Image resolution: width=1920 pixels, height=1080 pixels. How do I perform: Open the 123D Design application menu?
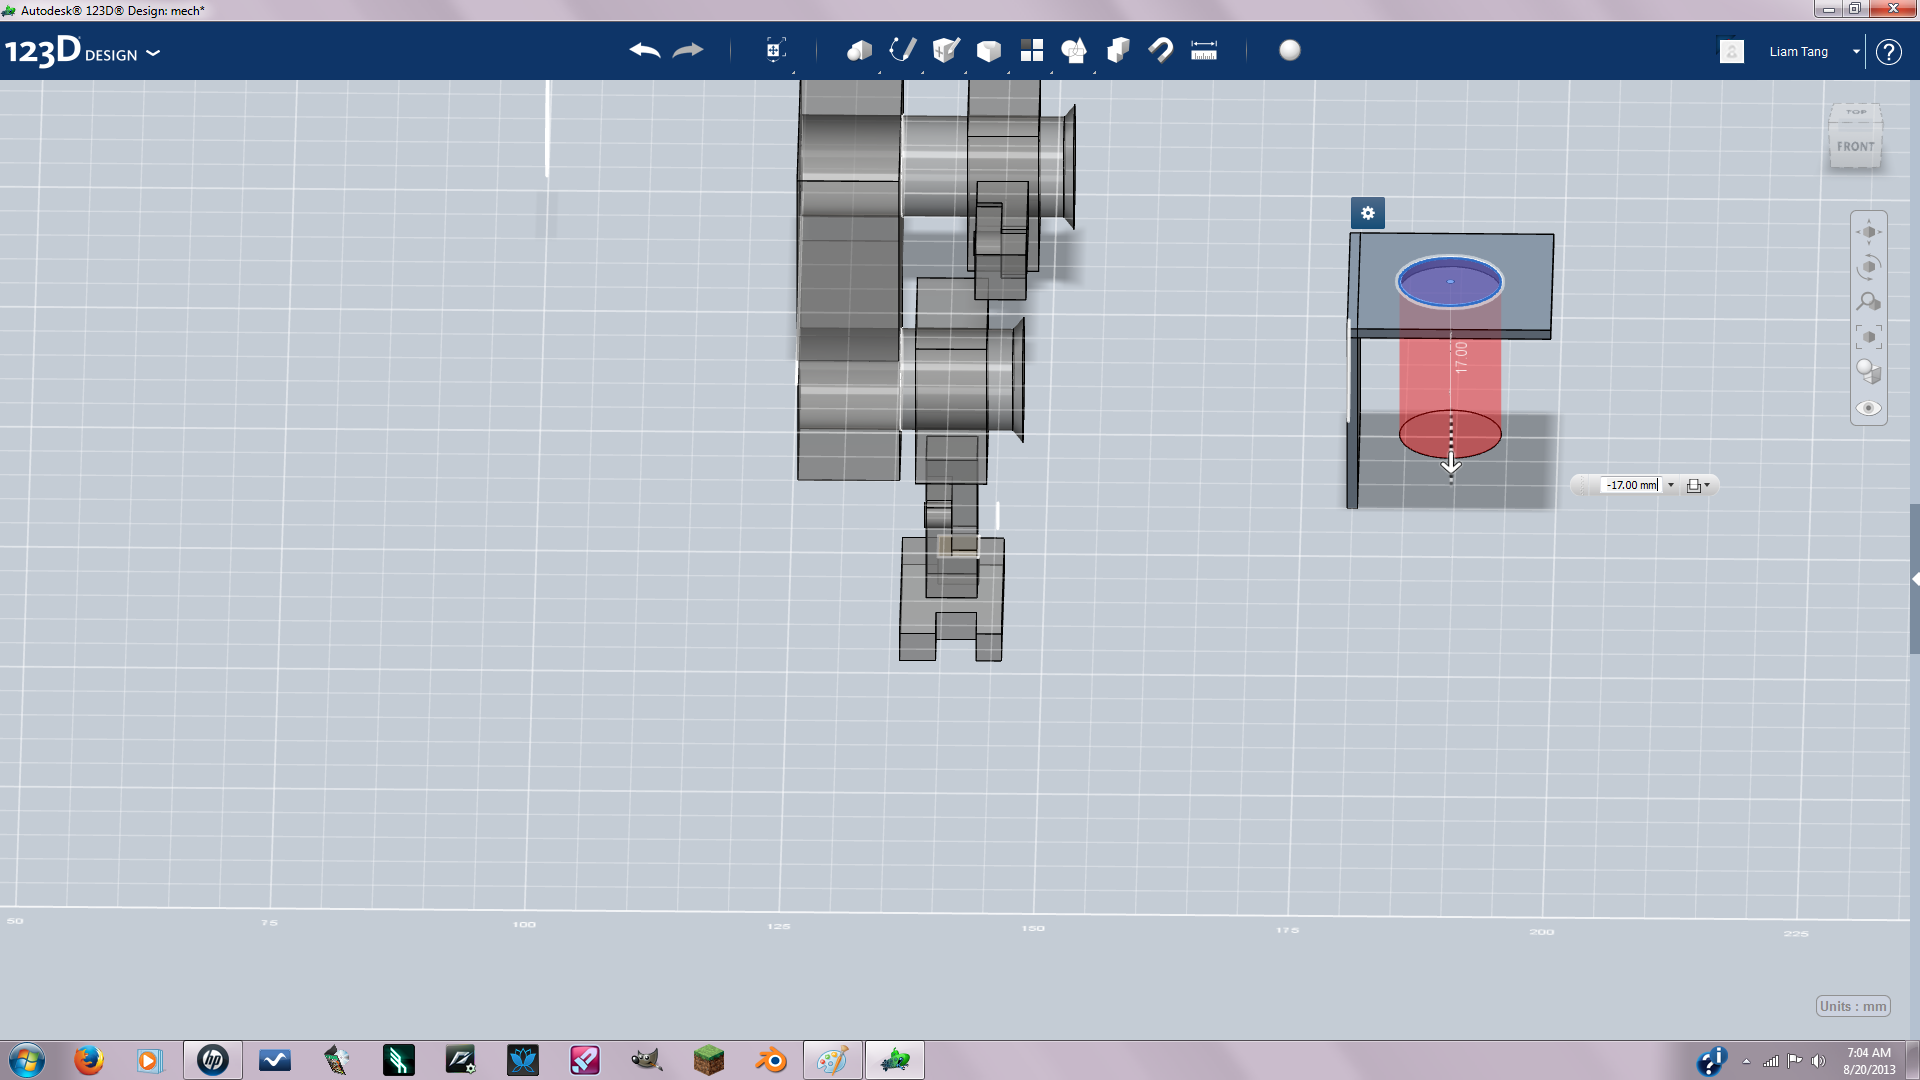82,52
